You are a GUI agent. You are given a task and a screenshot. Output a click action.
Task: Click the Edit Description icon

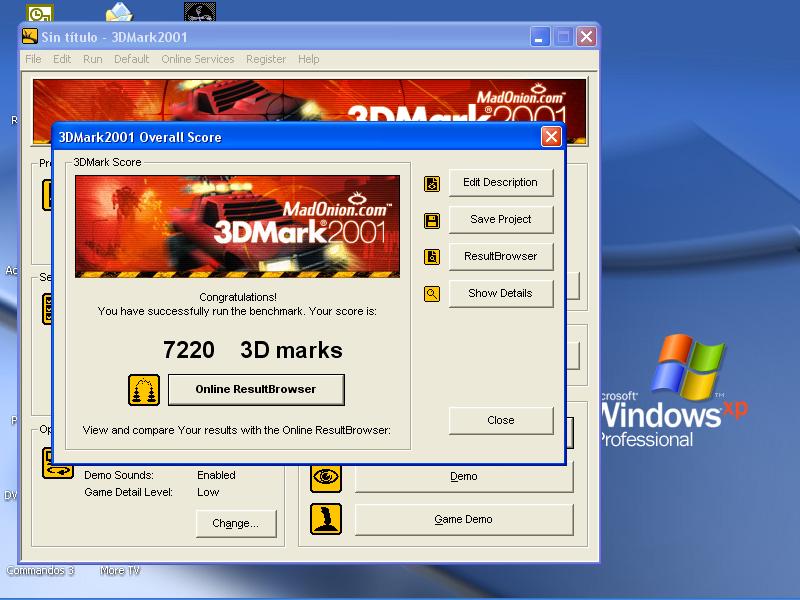(432, 184)
